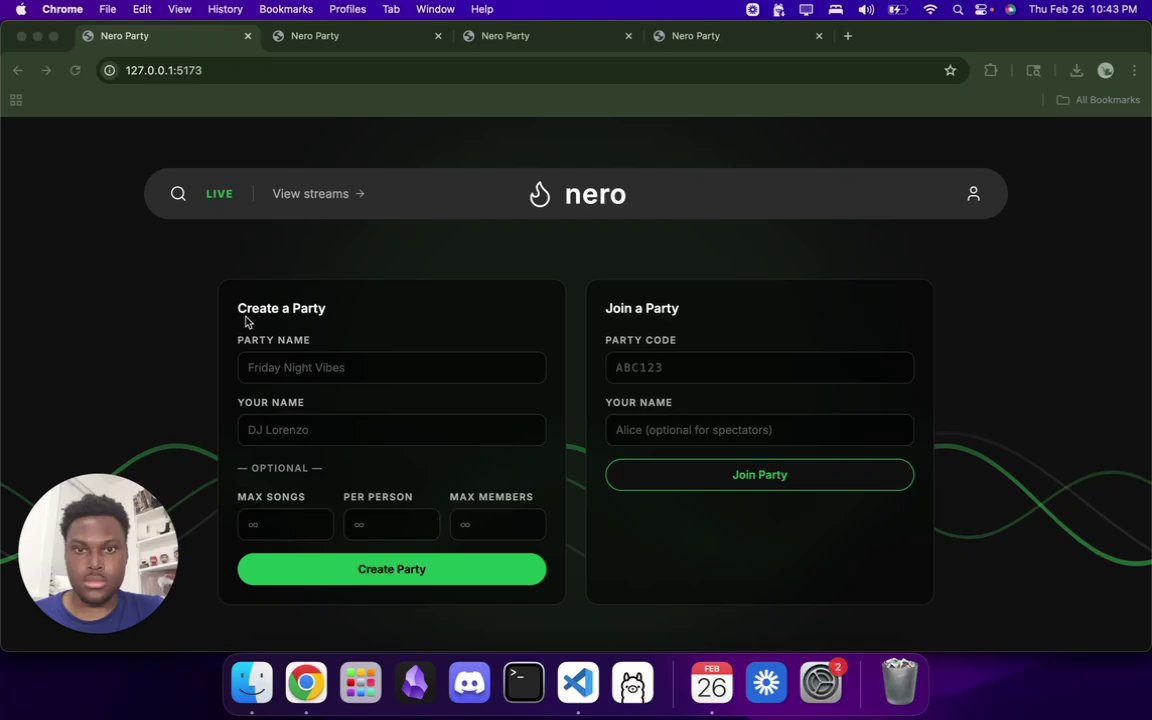Open the Chrome extensions puzzle icon

tap(990, 71)
